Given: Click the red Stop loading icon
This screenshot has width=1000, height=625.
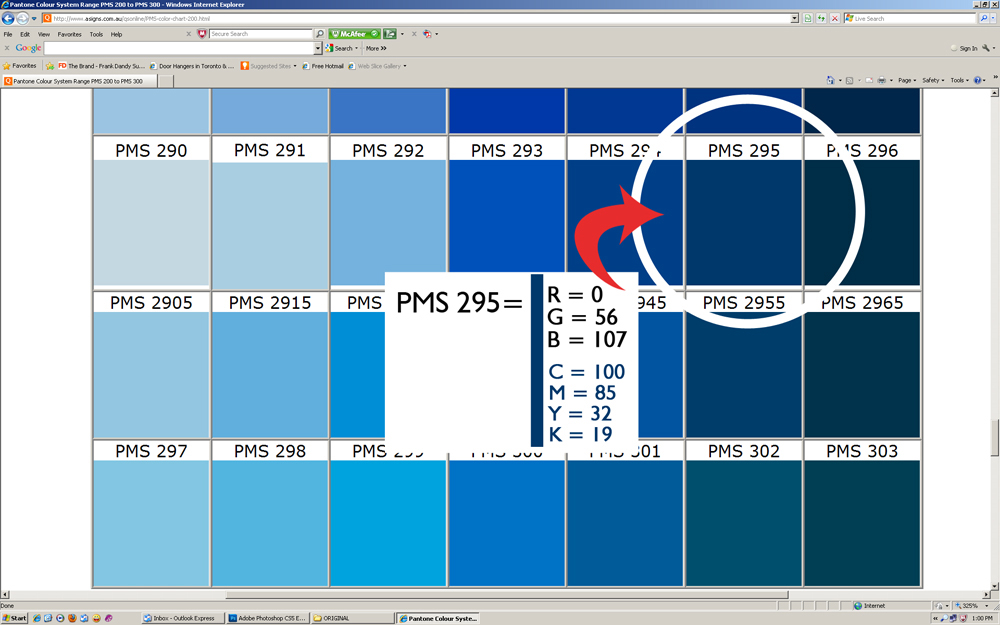Looking at the screenshot, I should [x=835, y=18].
